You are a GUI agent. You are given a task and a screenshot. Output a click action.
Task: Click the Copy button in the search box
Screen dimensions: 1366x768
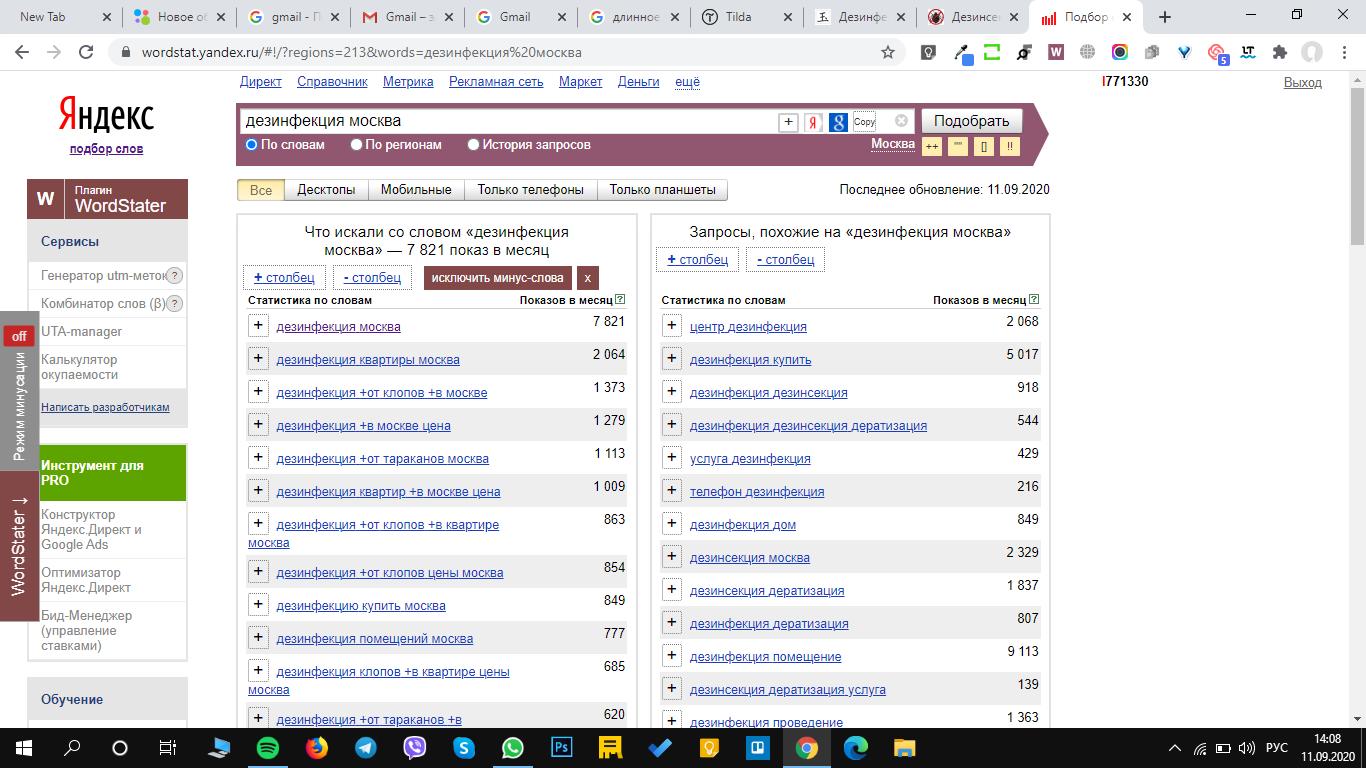pos(865,122)
